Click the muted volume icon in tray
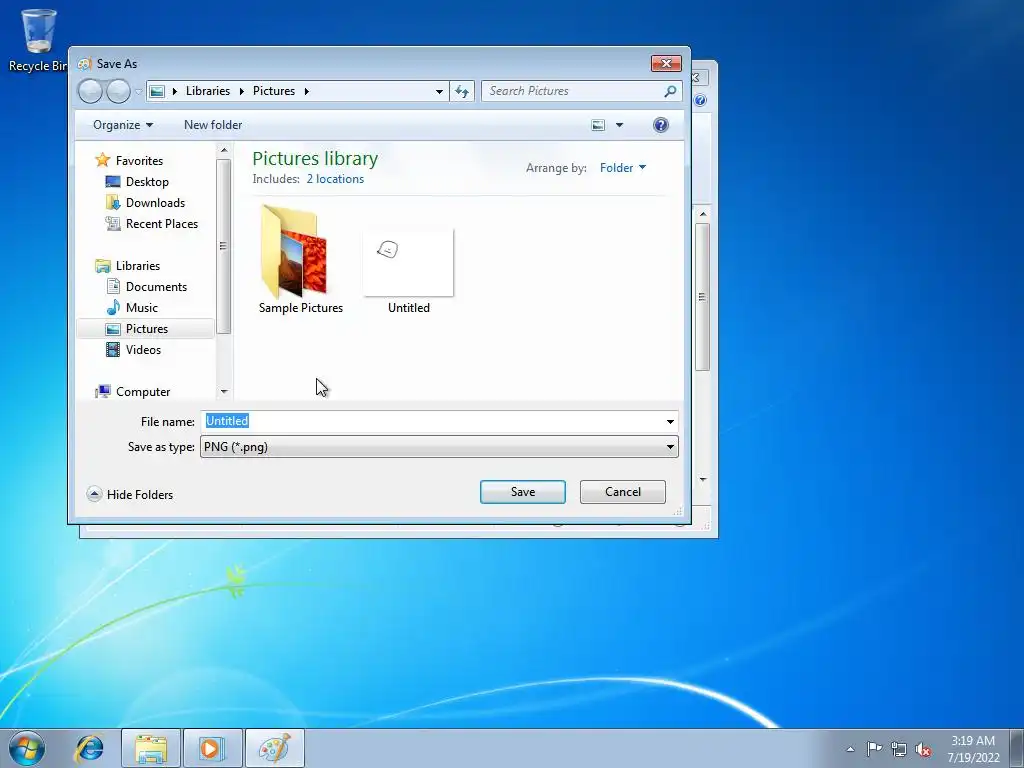The height and width of the screenshot is (768, 1024). pos(923,749)
